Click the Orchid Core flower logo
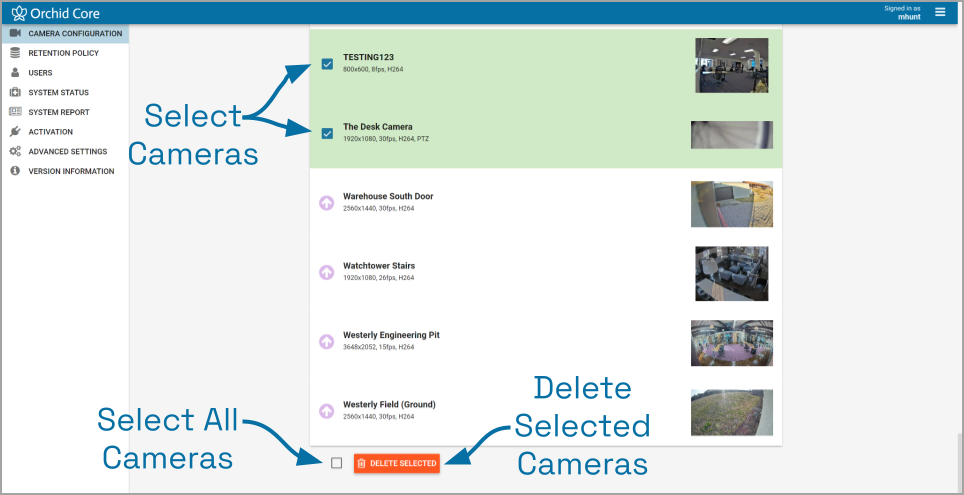The height and width of the screenshot is (495, 964). 19,13
